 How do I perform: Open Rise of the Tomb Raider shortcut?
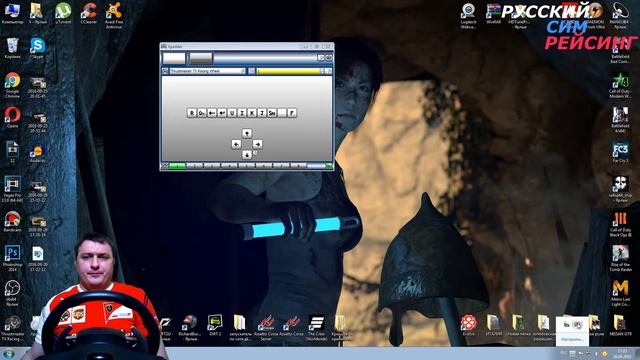(620, 259)
